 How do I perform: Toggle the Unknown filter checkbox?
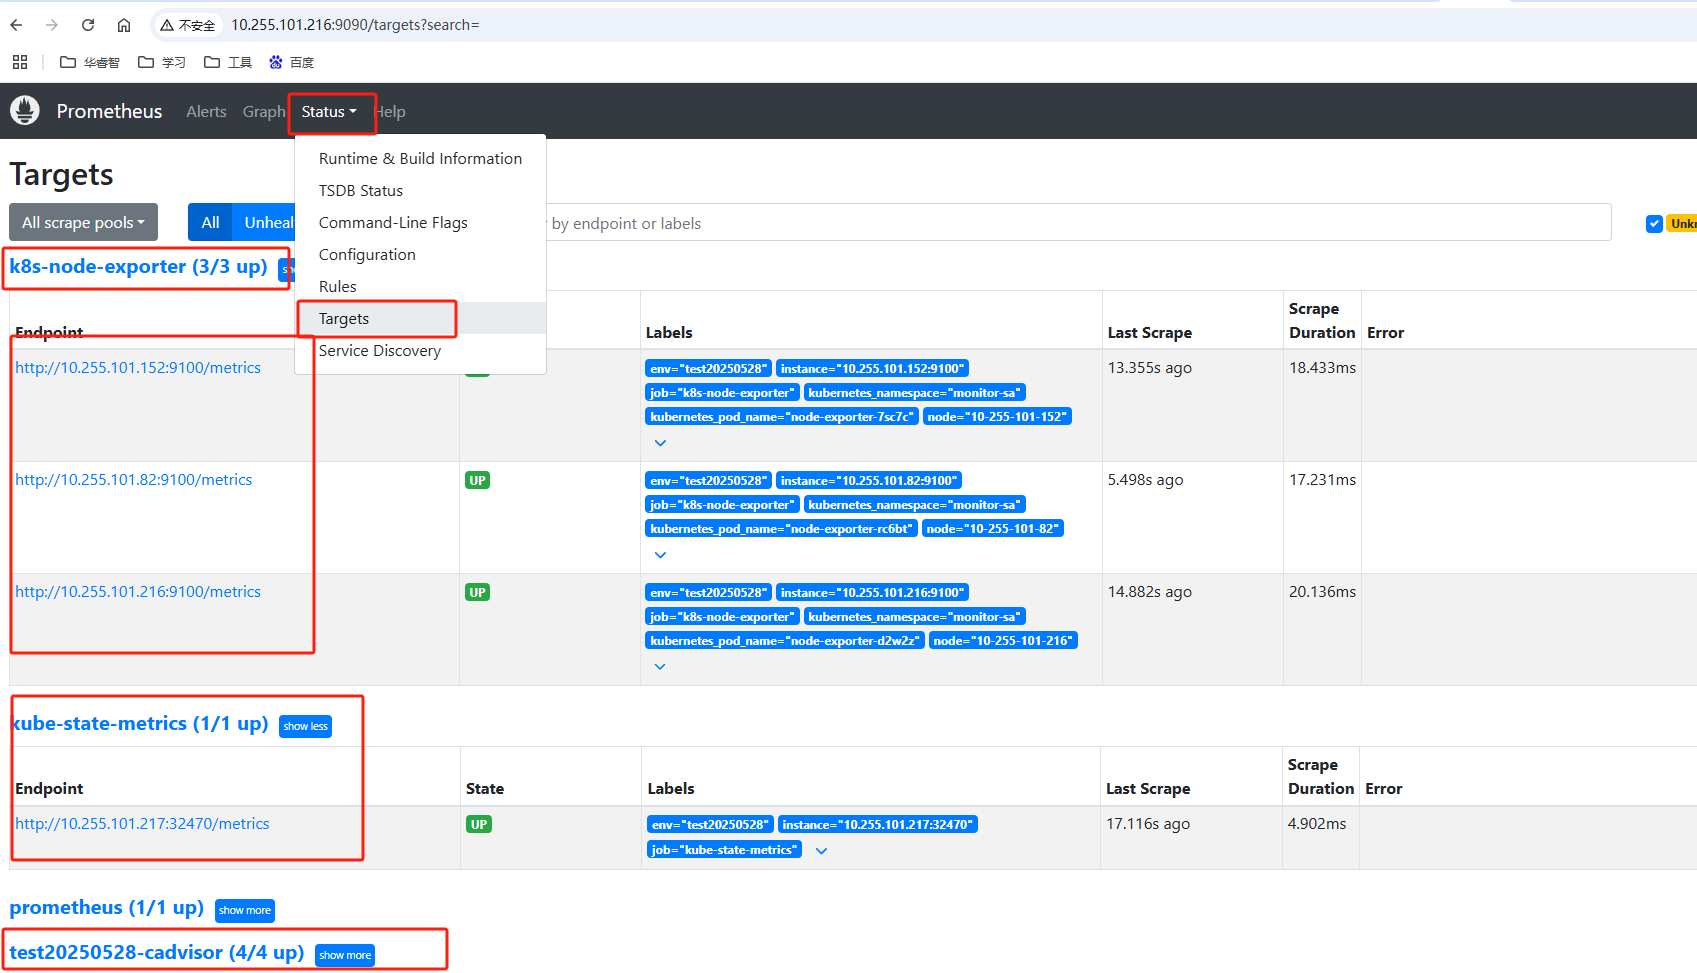coord(1654,224)
